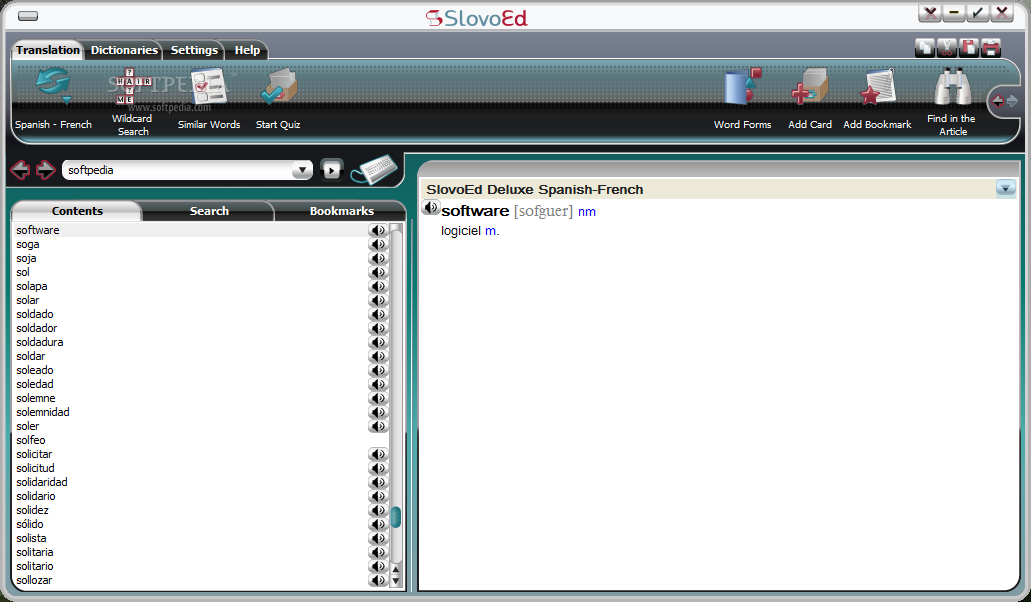Play audio for solicitar in list

(378, 454)
